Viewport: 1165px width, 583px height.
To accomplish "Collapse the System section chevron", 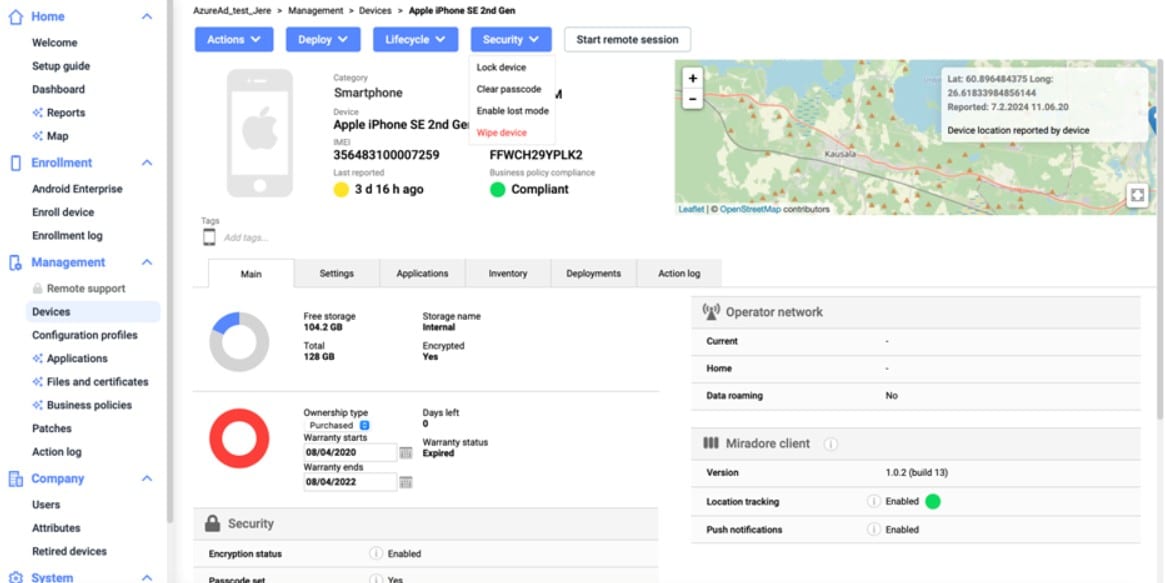I will [x=147, y=577].
